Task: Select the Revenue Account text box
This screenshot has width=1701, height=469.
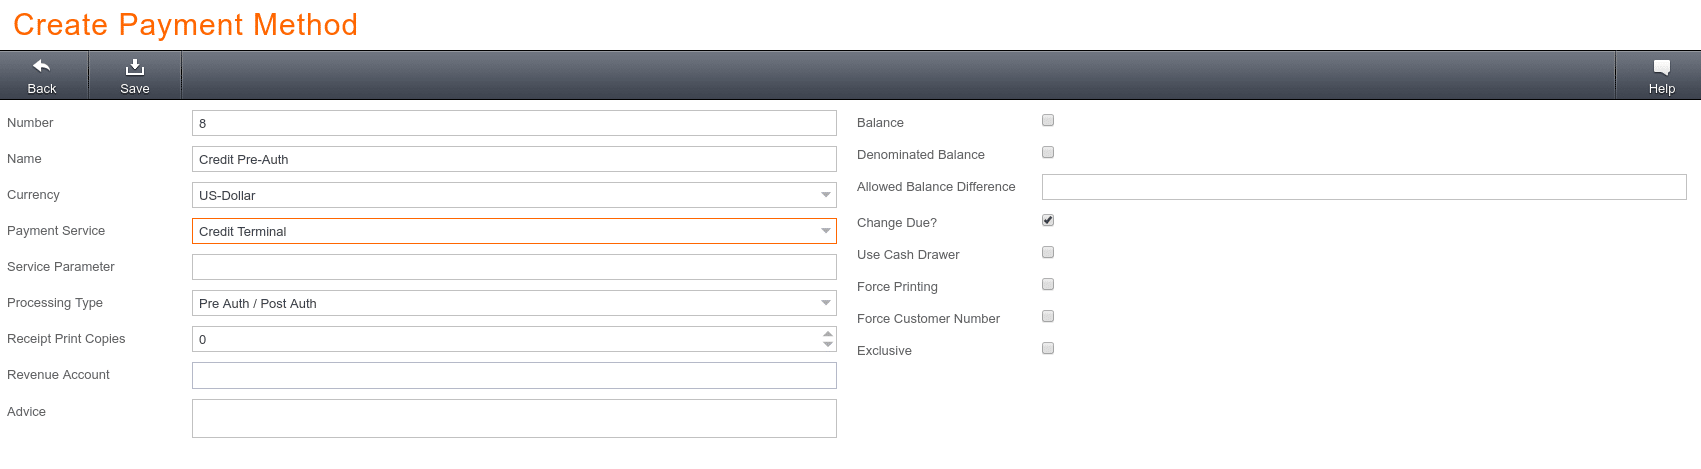Action: (514, 375)
